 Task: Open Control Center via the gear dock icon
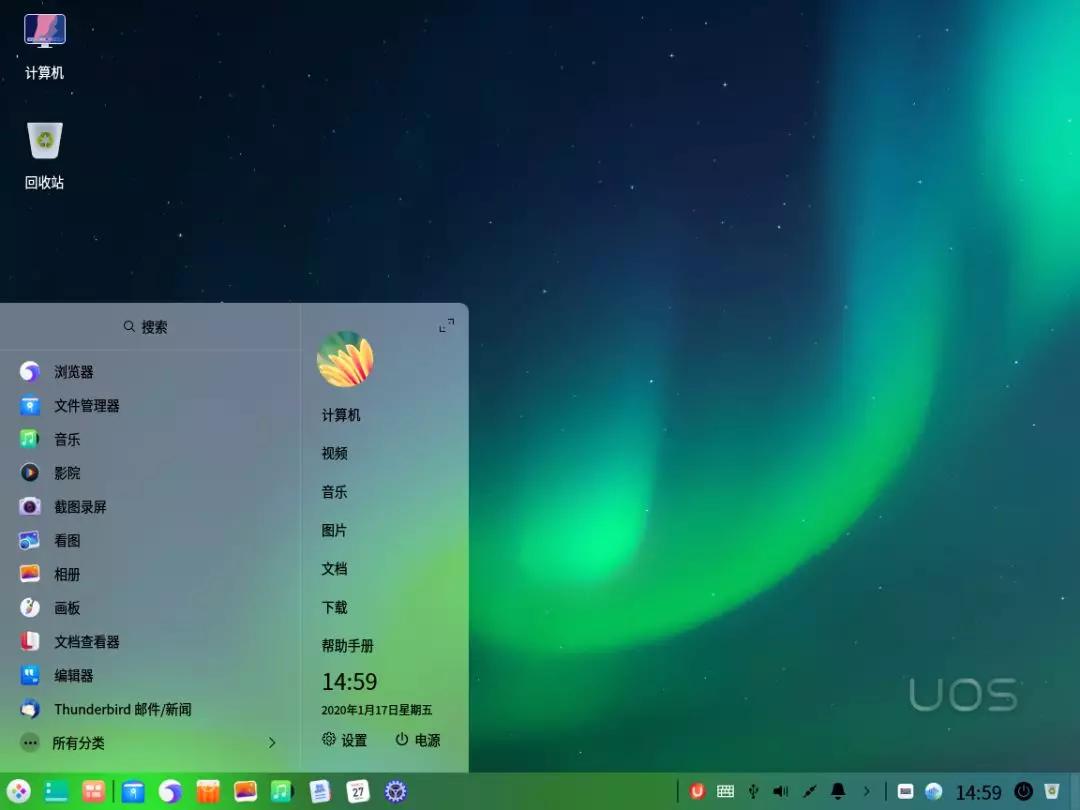[395, 791]
